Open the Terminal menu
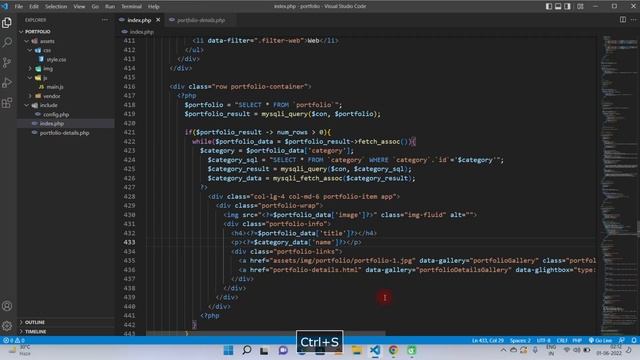The image size is (640, 360). click(x=131, y=6)
